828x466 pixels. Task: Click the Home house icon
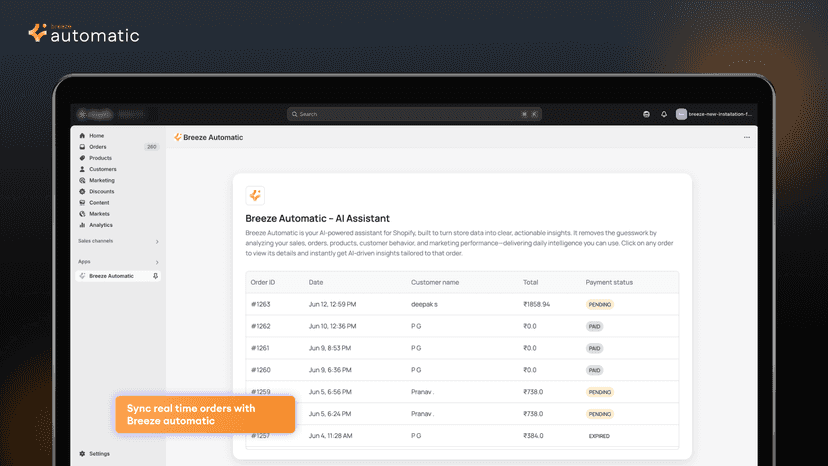(x=82, y=136)
